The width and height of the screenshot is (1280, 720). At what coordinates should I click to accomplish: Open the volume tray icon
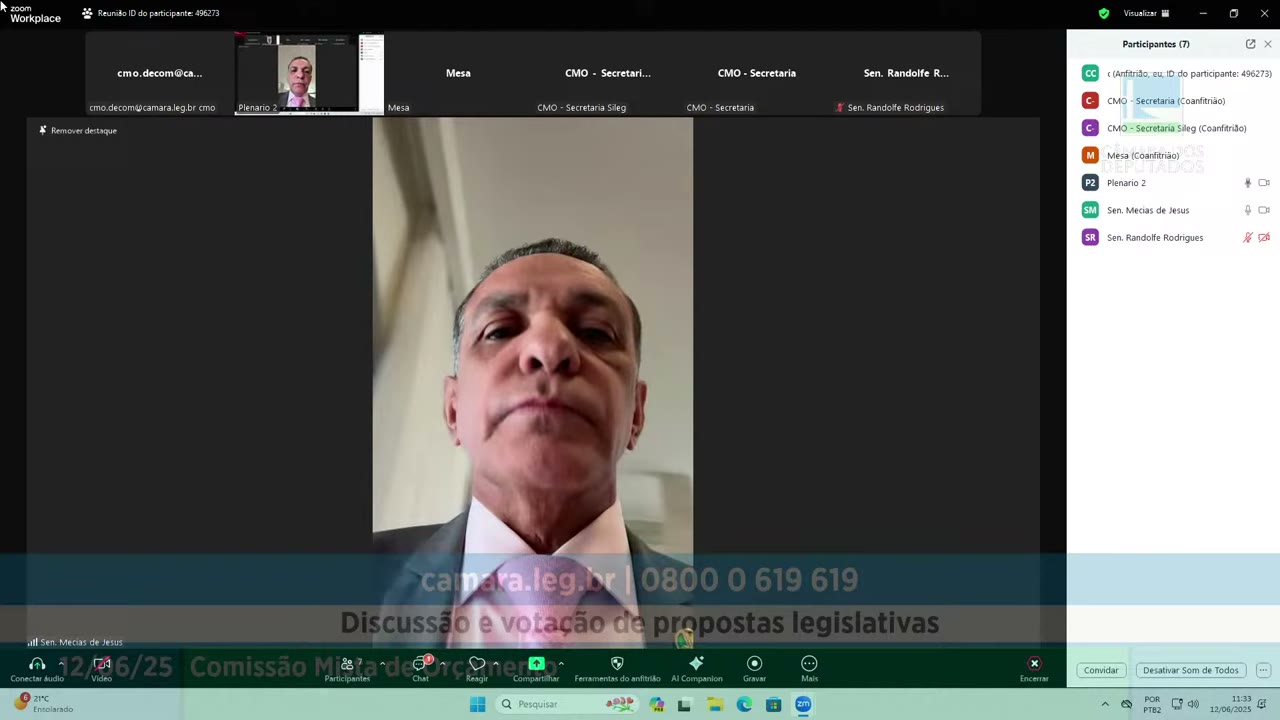(1193, 704)
